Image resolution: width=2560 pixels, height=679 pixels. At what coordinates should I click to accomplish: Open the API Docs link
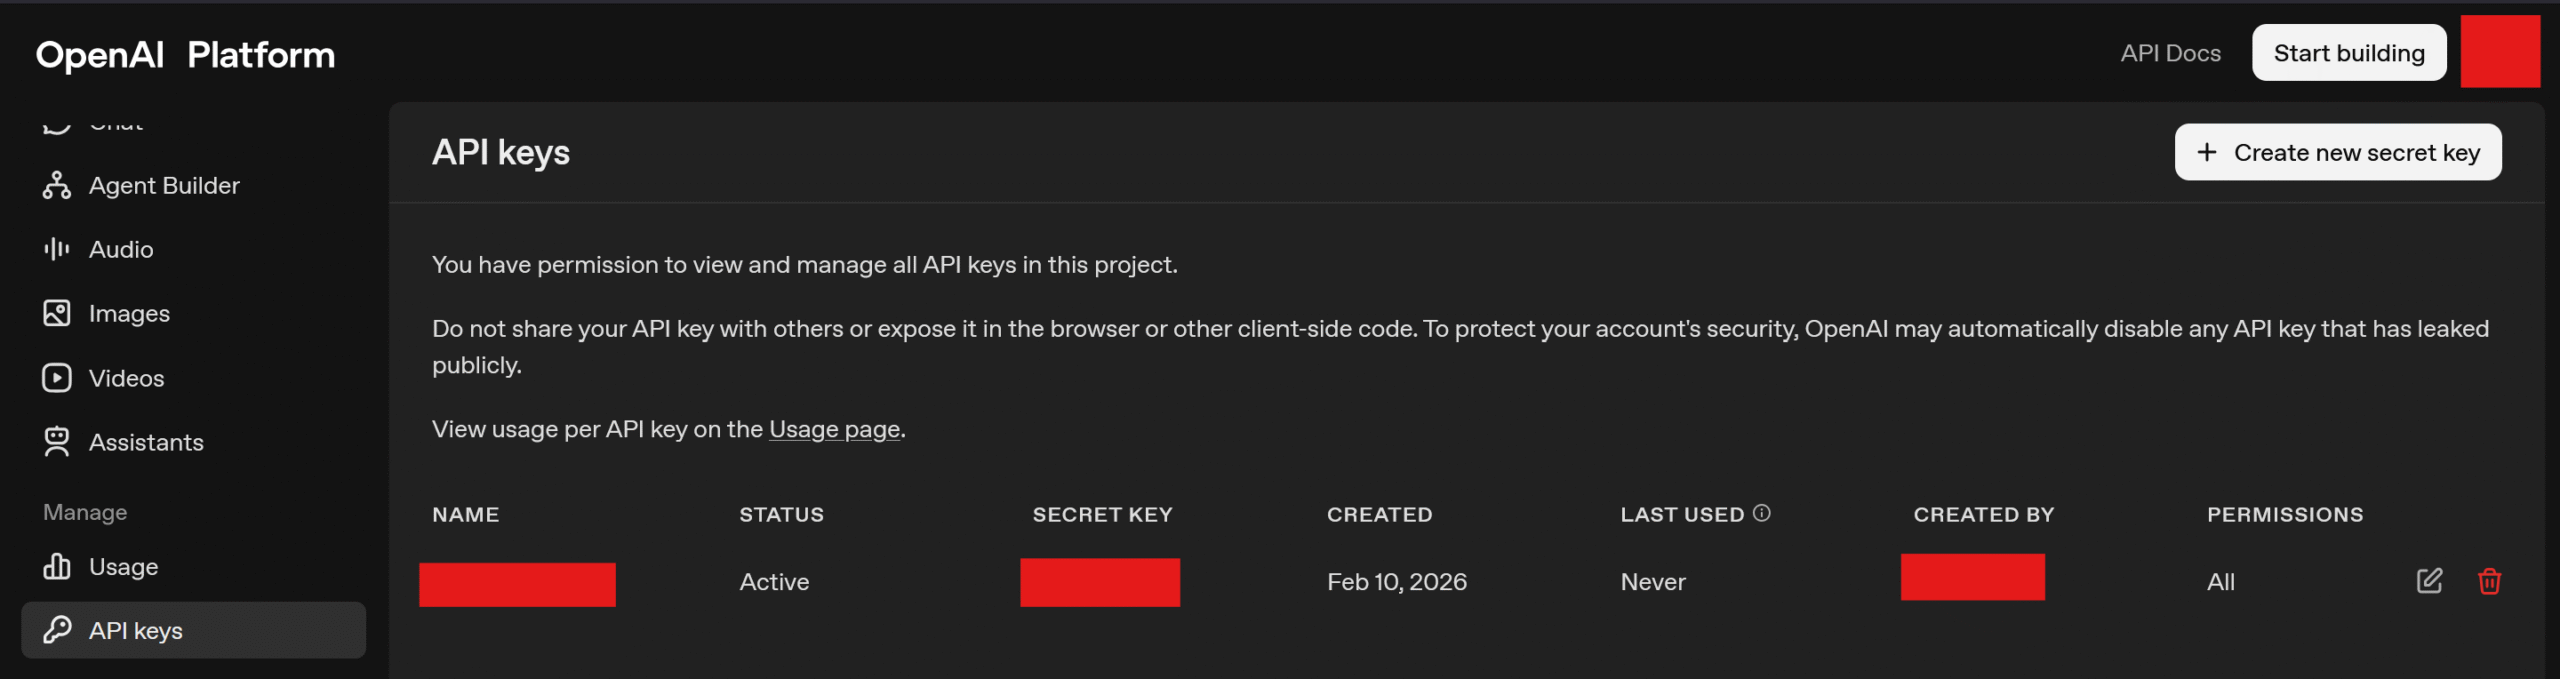pyautogui.click(x=2170, y=53)
